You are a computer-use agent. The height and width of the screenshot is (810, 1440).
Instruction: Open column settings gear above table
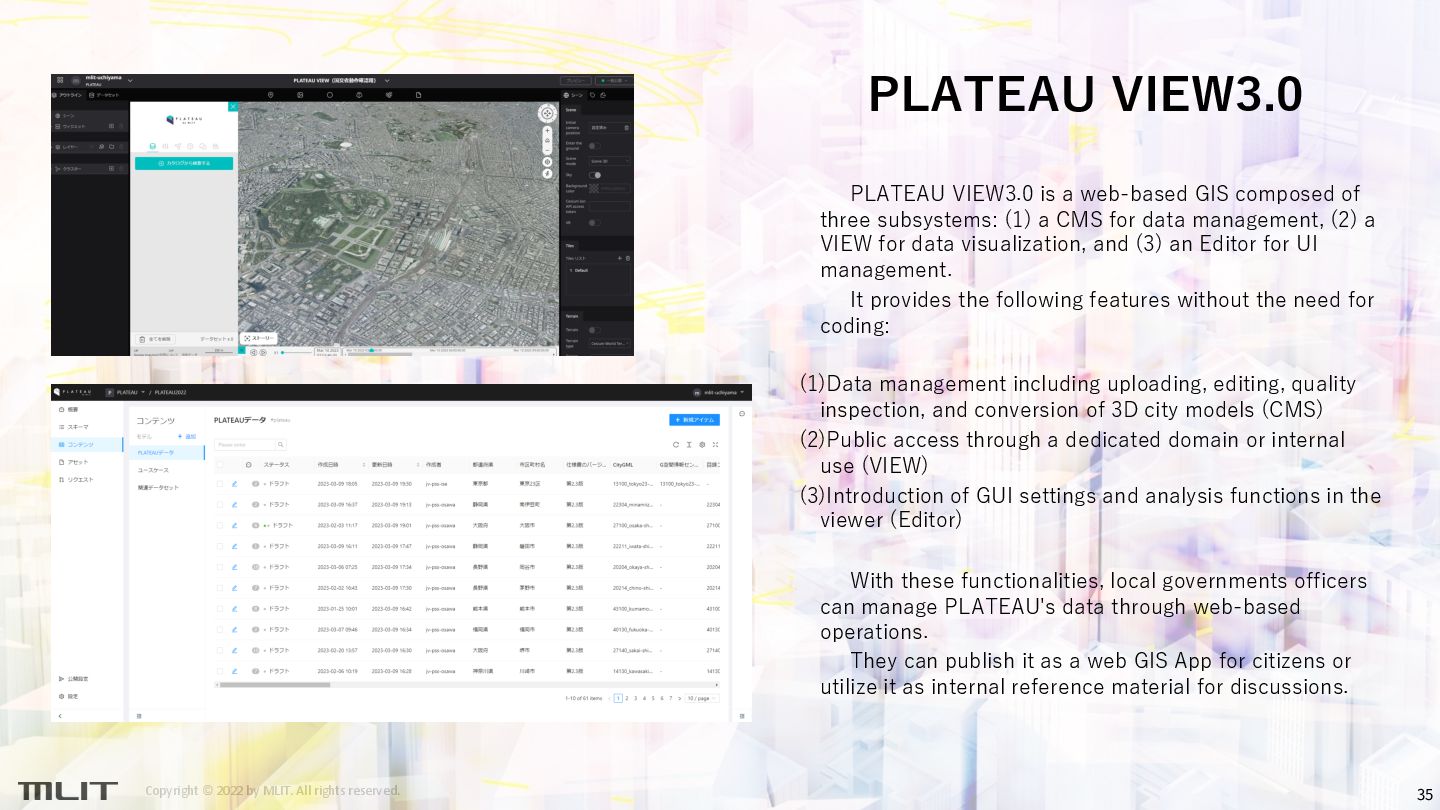[702, 445]
